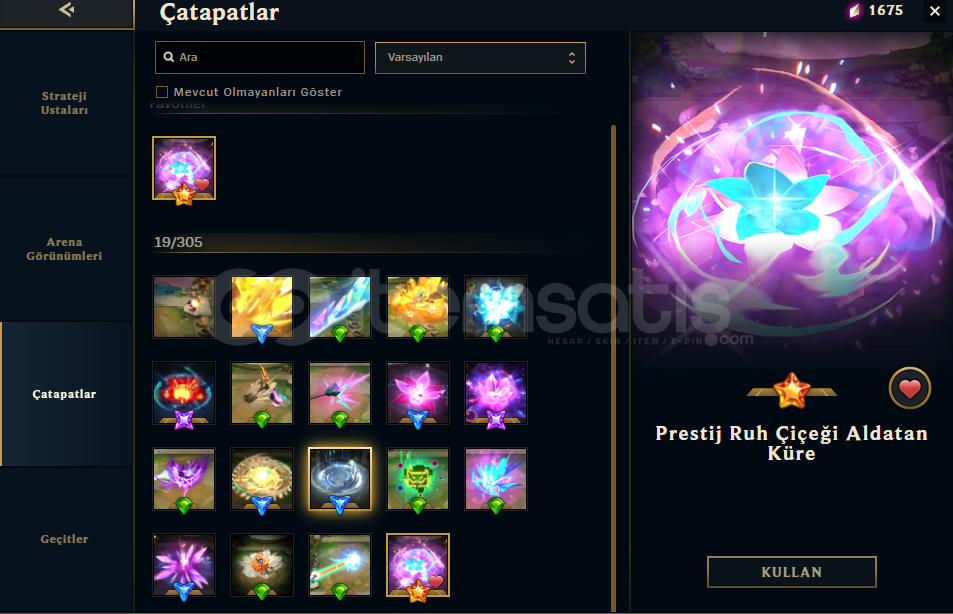Select the yellow lightning boom icon

pos(262,307)
